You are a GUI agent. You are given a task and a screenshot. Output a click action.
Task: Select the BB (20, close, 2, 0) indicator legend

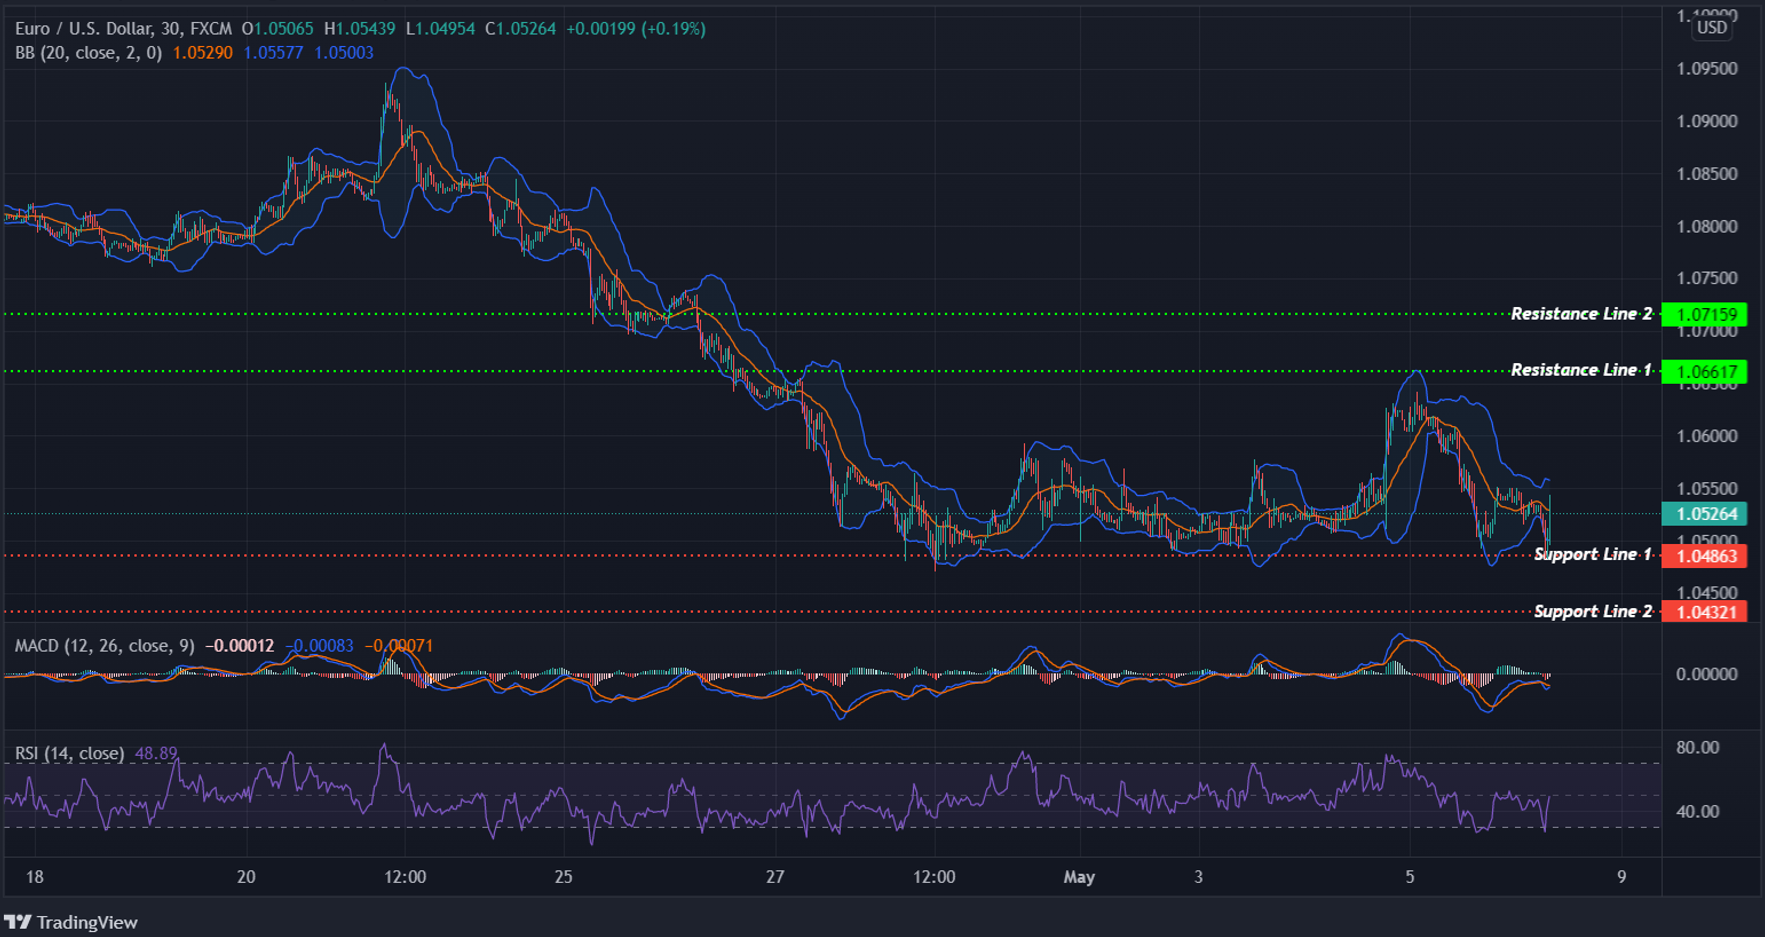point(88,53)
